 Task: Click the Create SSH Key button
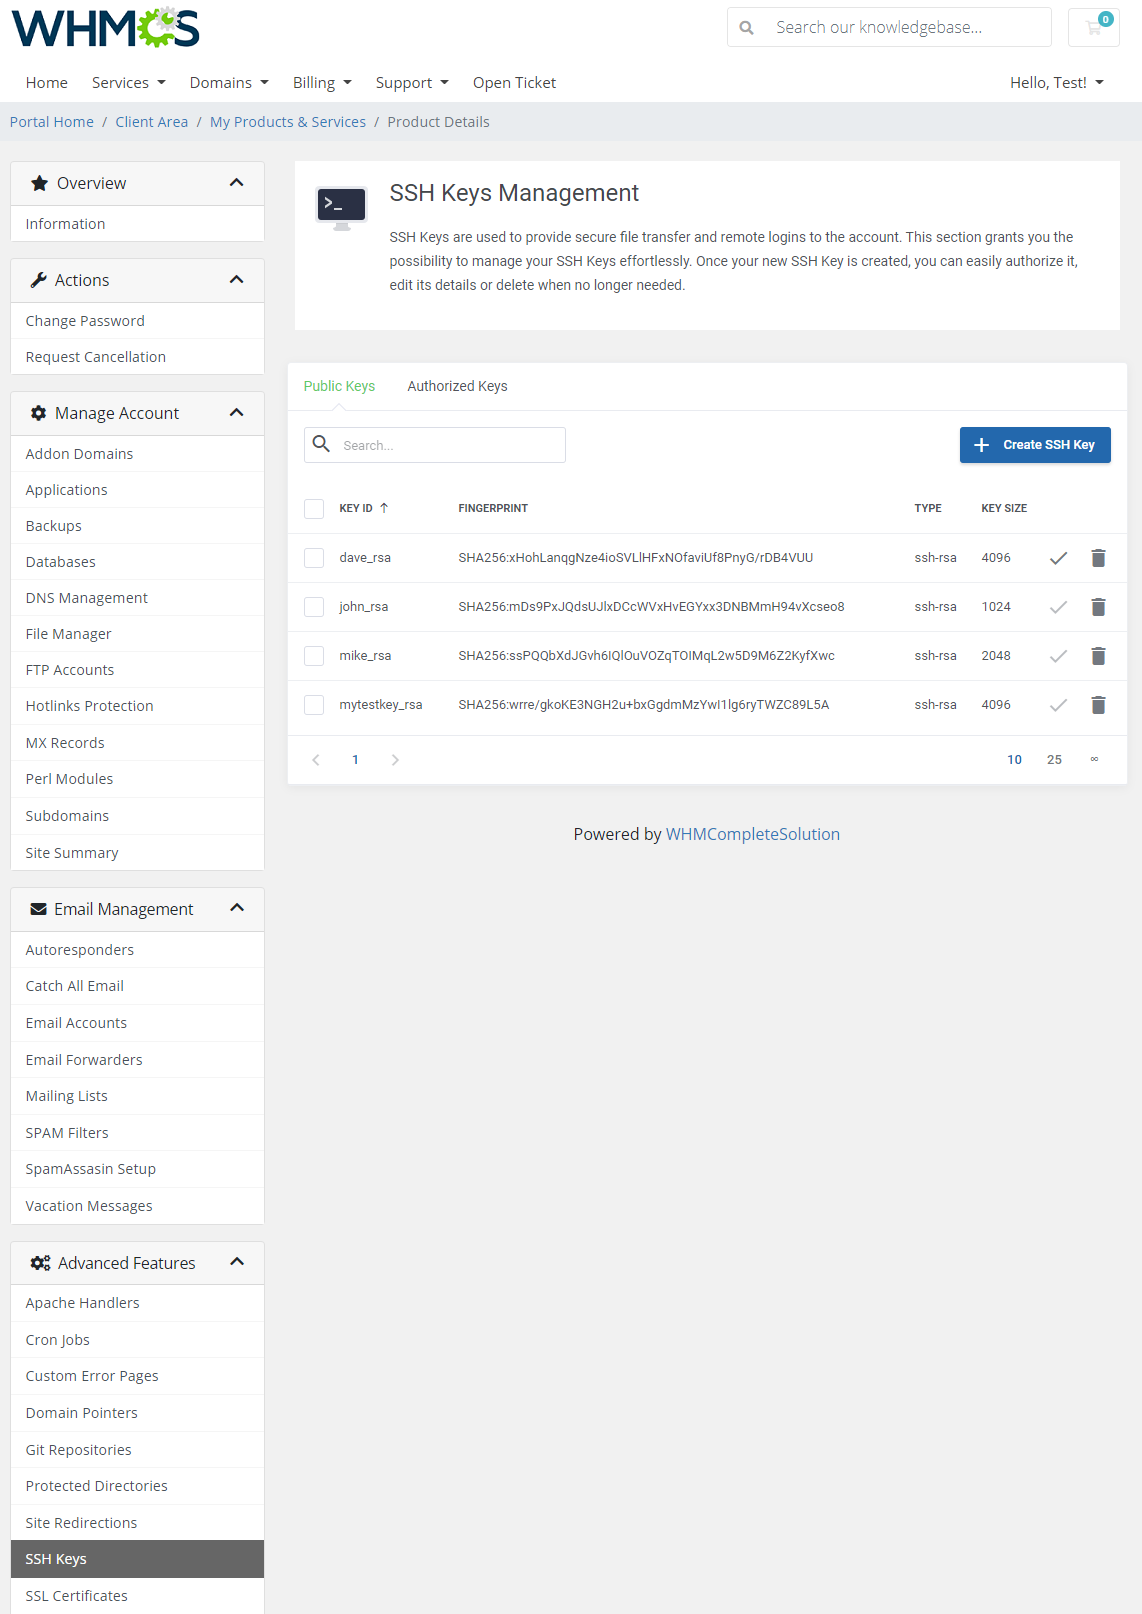point(1035,445)
